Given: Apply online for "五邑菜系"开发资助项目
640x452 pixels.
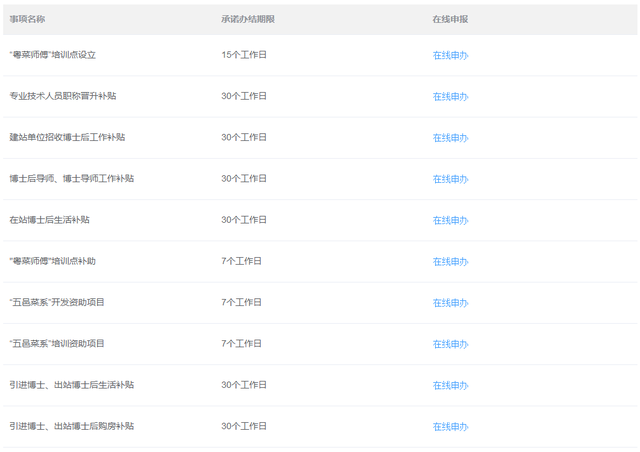Looking at the screenshot, I should point(450,302).
